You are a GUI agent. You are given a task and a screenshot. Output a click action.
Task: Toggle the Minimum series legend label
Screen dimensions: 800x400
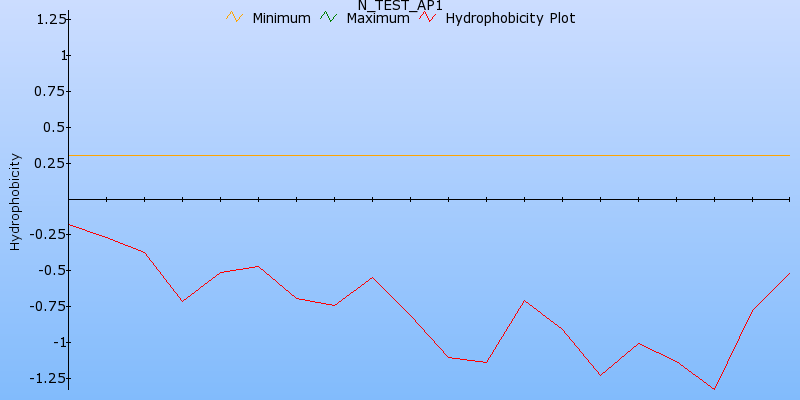(281, 18)
